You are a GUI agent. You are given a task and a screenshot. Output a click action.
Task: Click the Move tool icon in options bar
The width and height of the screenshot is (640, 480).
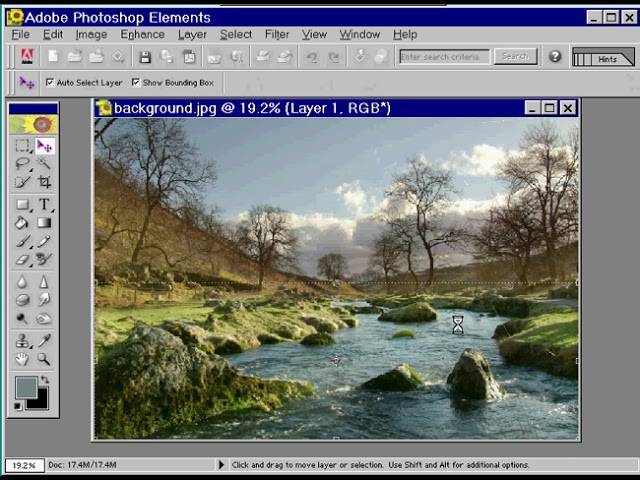pos(27,83)
